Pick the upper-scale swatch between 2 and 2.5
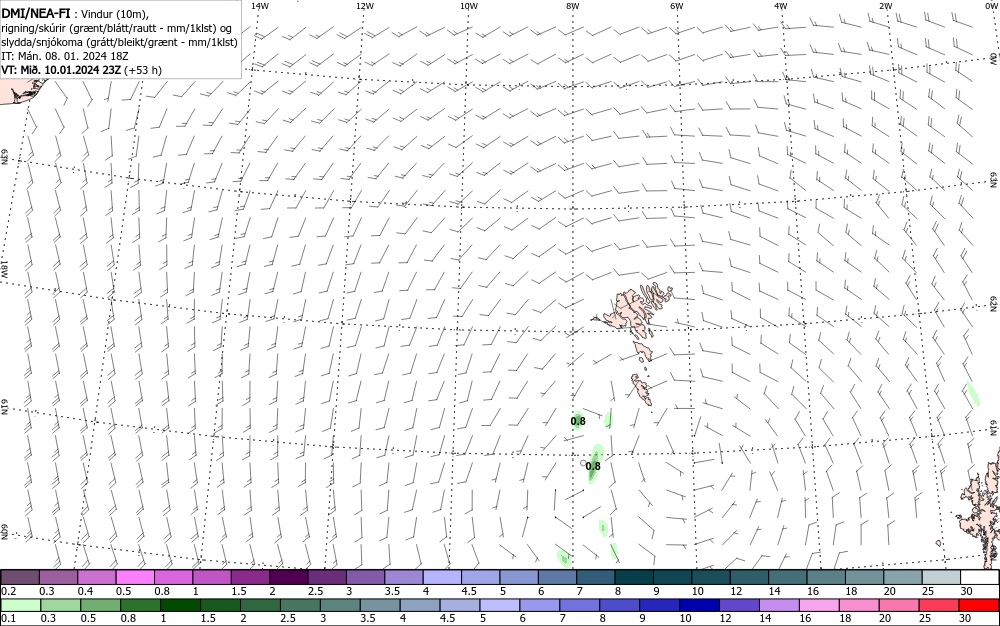Image resolution: width=1000 pixels, height=626 pixels. pos(289,577)
